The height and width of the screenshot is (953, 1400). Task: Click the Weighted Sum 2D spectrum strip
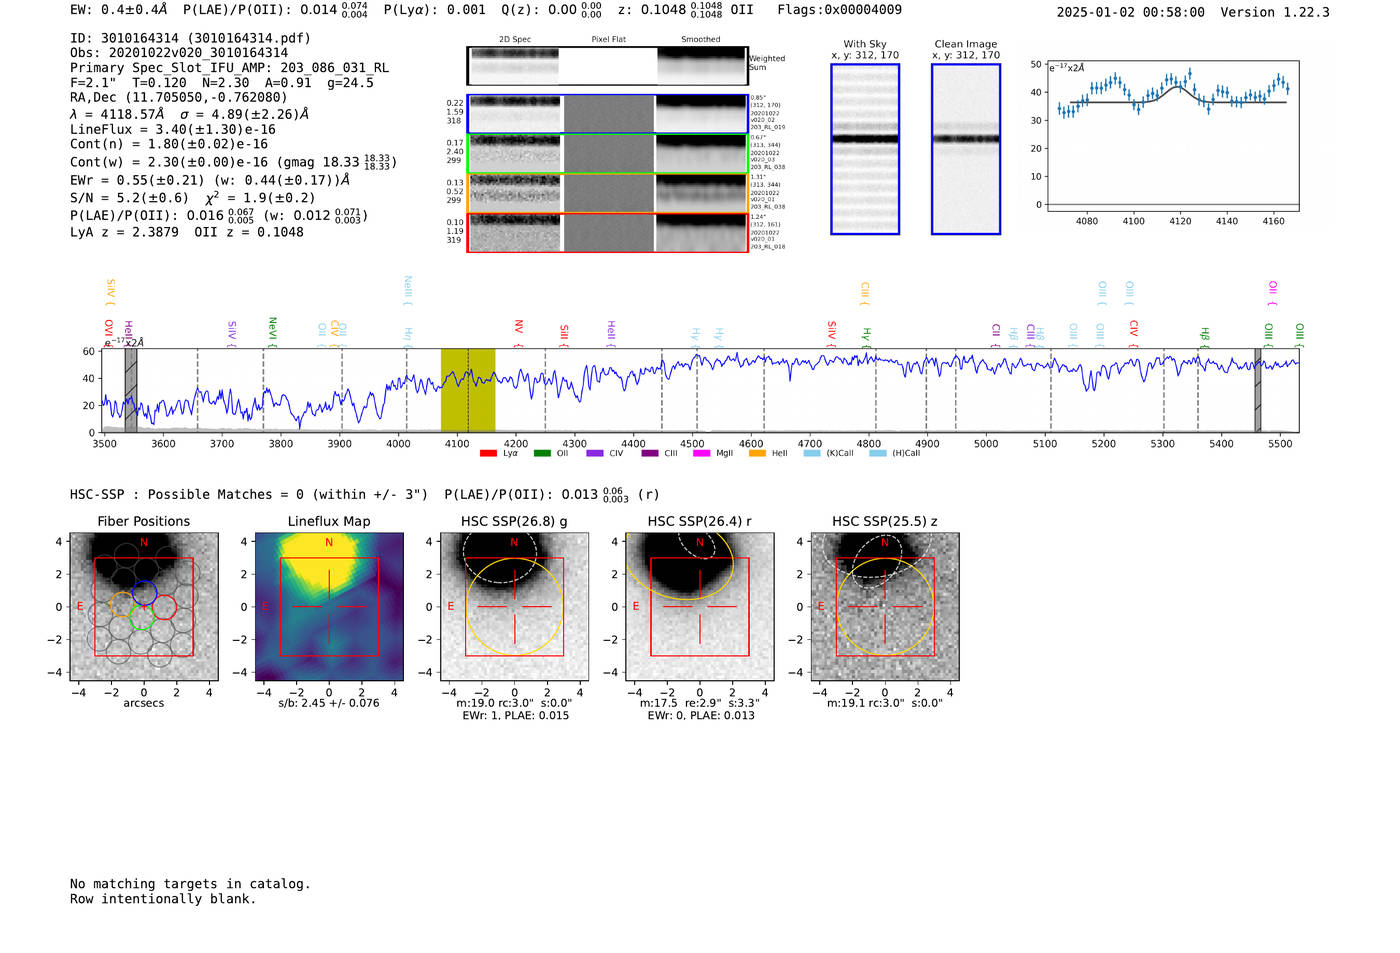(608, 66)
